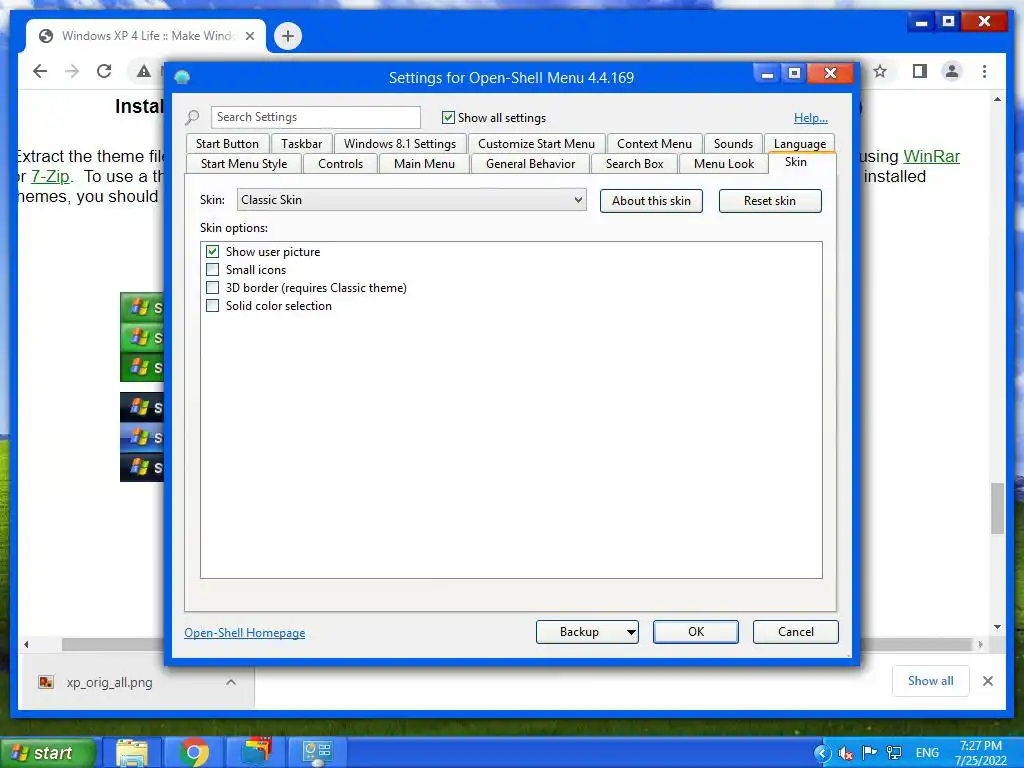Screen dimensions: 1024x768
Task: Click the ENG language indicator
Action: pos(927,753)
